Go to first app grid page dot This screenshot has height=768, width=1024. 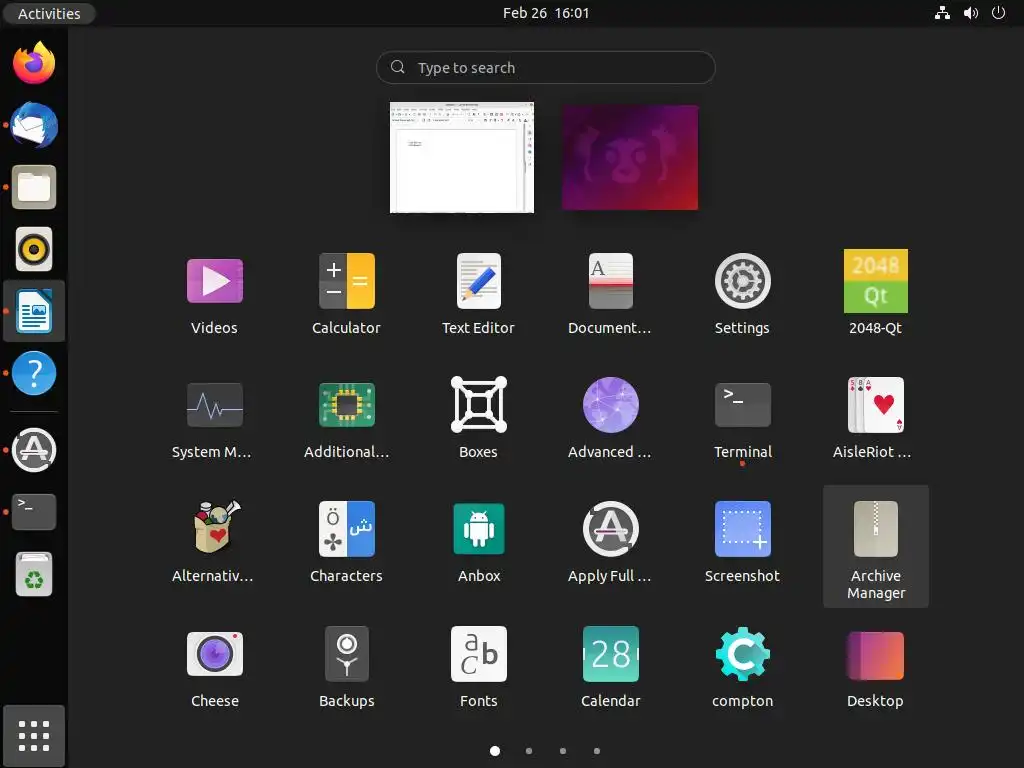[x=495, y=751]
